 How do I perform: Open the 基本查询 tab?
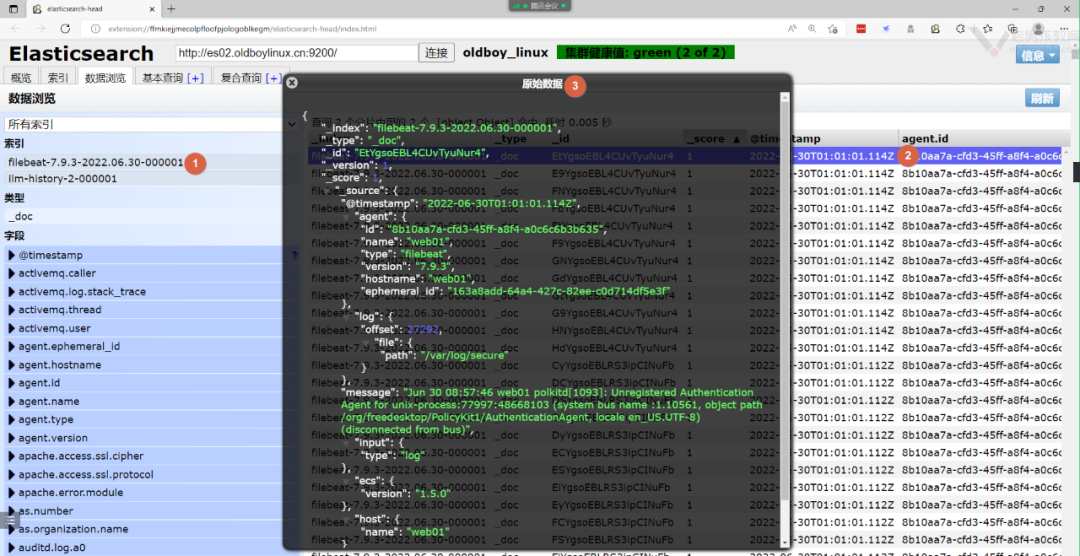pos(163,78)
